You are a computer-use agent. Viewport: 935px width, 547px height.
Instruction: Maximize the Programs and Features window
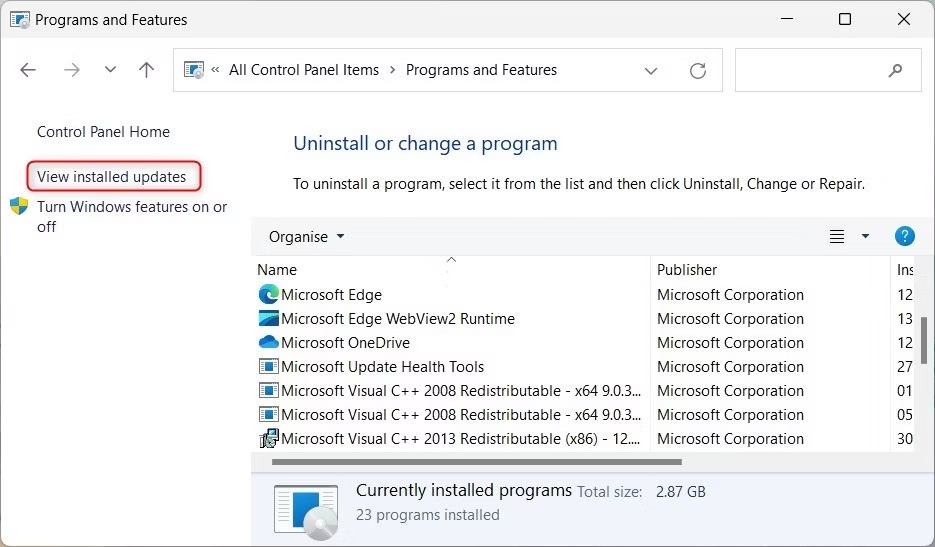845,19
